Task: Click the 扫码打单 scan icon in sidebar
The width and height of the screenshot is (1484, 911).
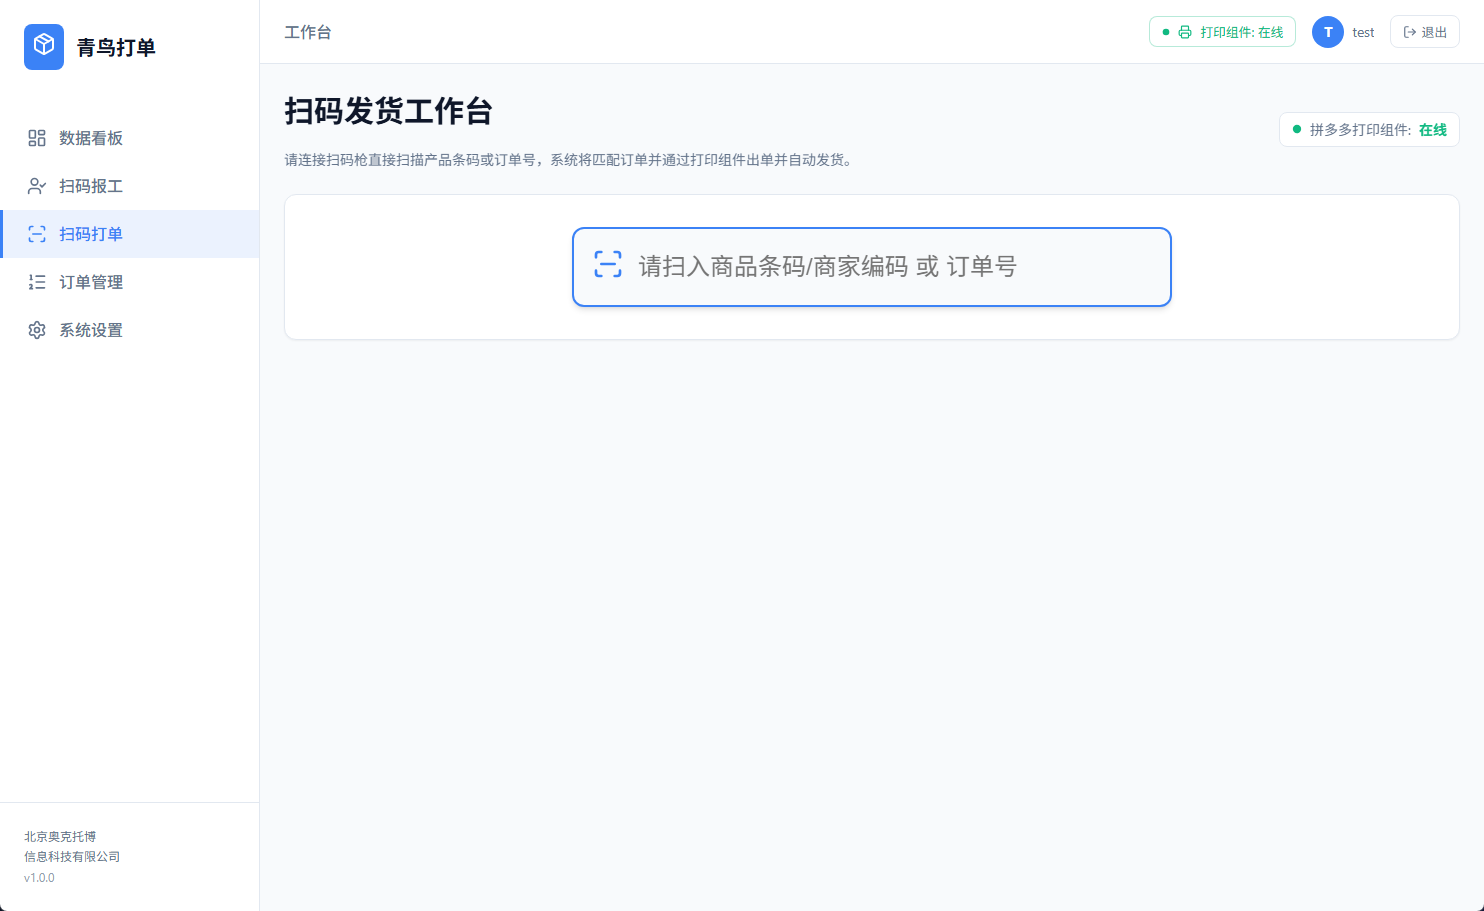Action: pyautogui.click(x=37, y=234)
